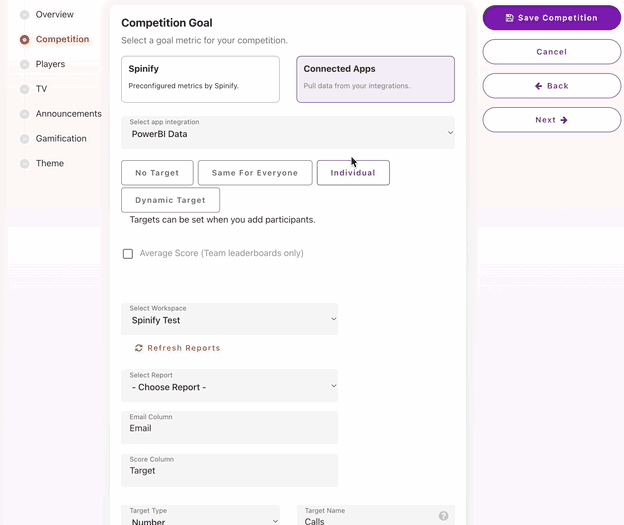Open the Announcements section
The height and width of the screenshot is (525, 624).
(x=68, y=114)
